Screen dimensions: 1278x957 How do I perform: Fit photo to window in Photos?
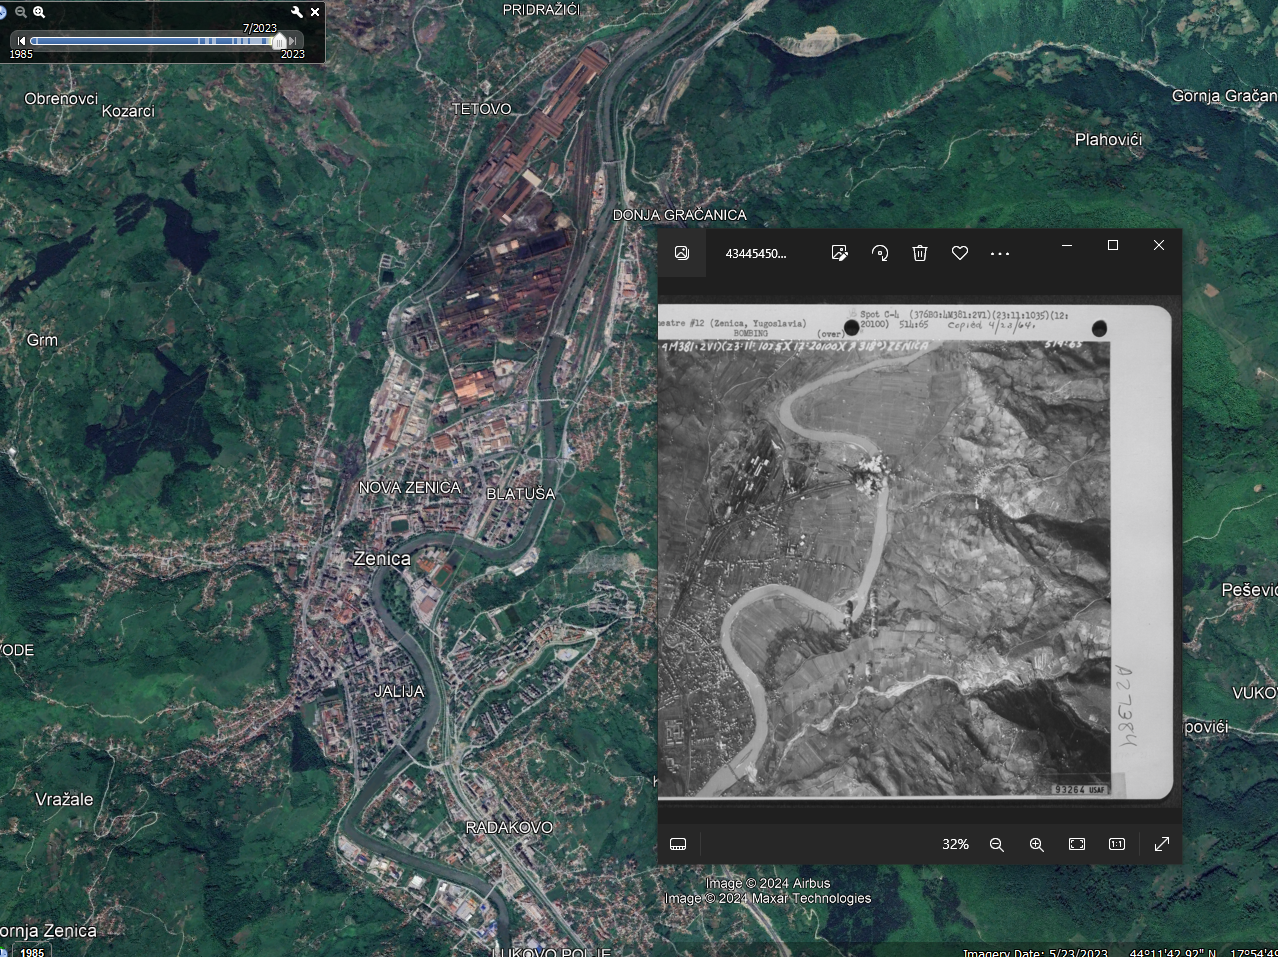[x=1077, y=844]
